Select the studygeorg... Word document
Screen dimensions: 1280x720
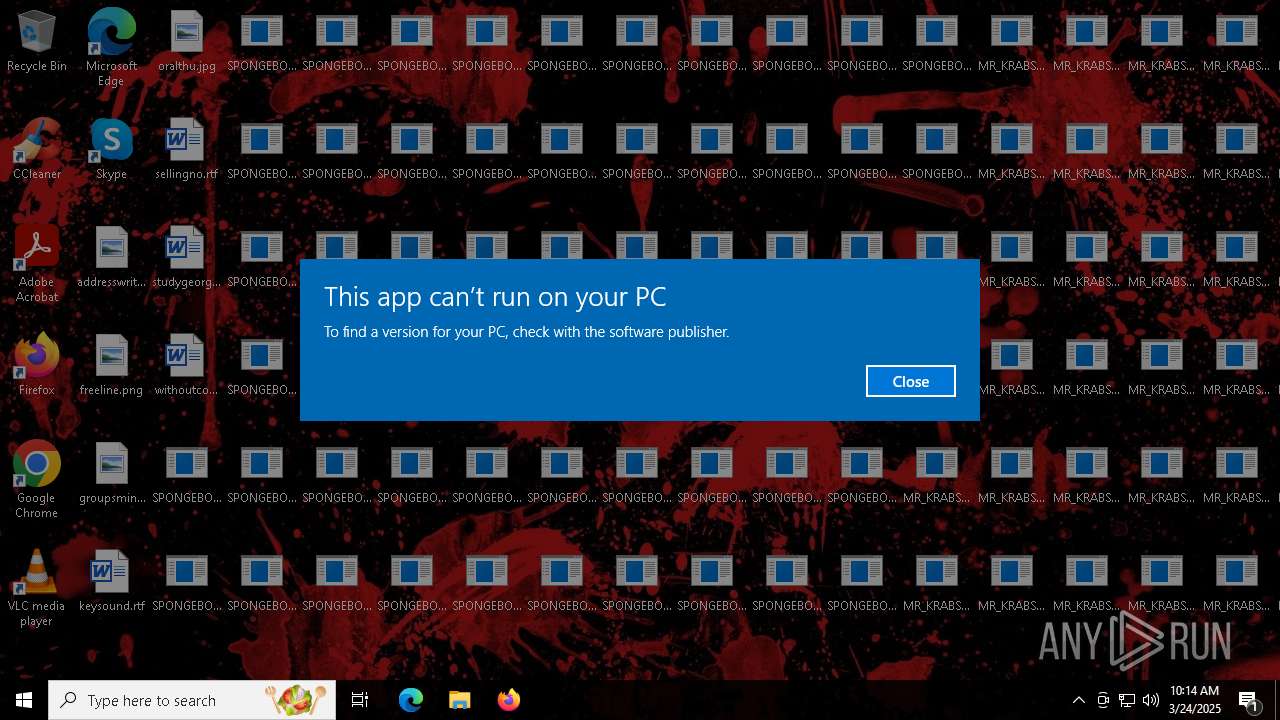pyautogui.click(x=186, y=258)
